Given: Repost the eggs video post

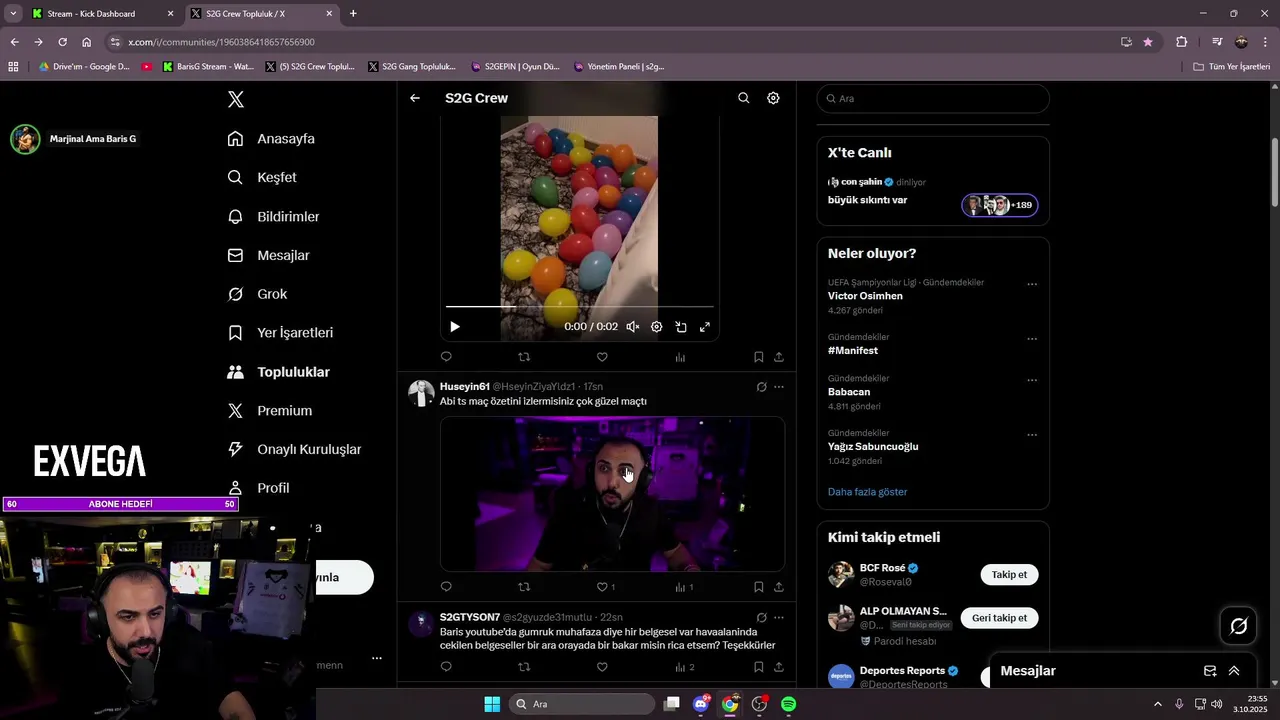Looking at the screenshot, I should pos(524,357).
